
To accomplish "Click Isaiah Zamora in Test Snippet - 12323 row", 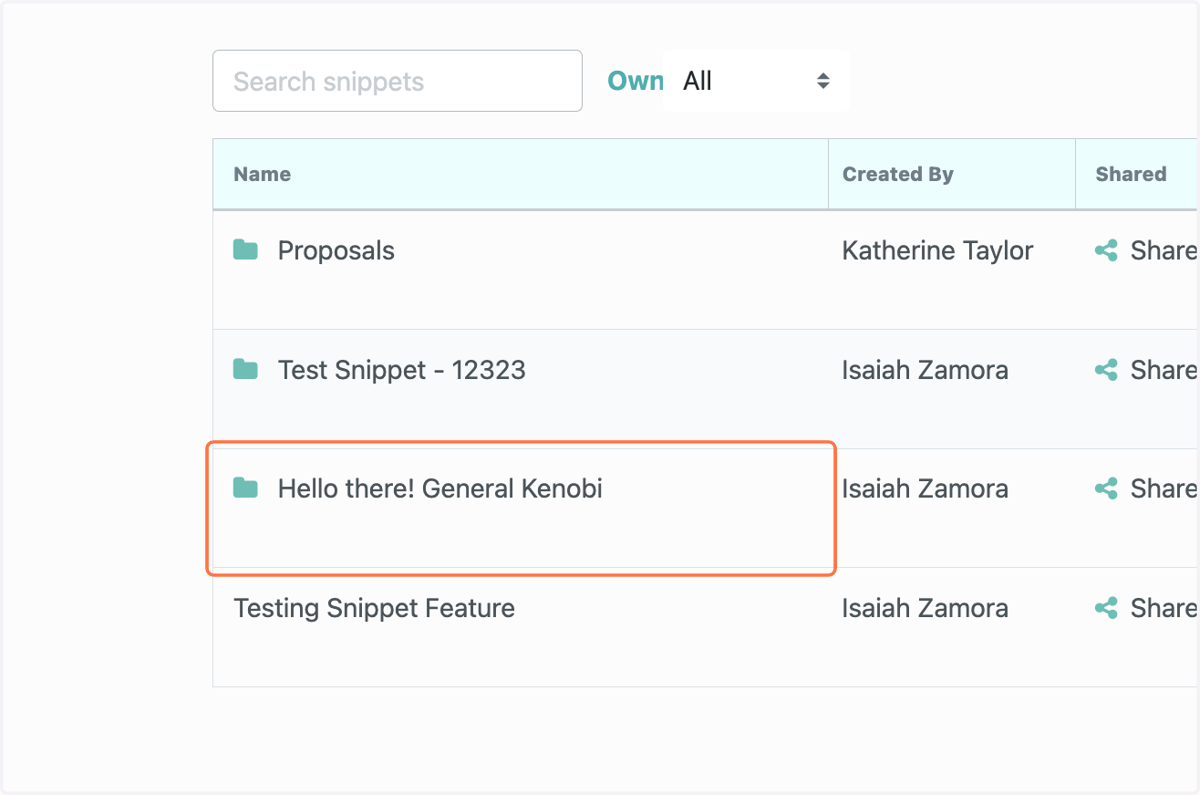I will [x=925, y=370].
